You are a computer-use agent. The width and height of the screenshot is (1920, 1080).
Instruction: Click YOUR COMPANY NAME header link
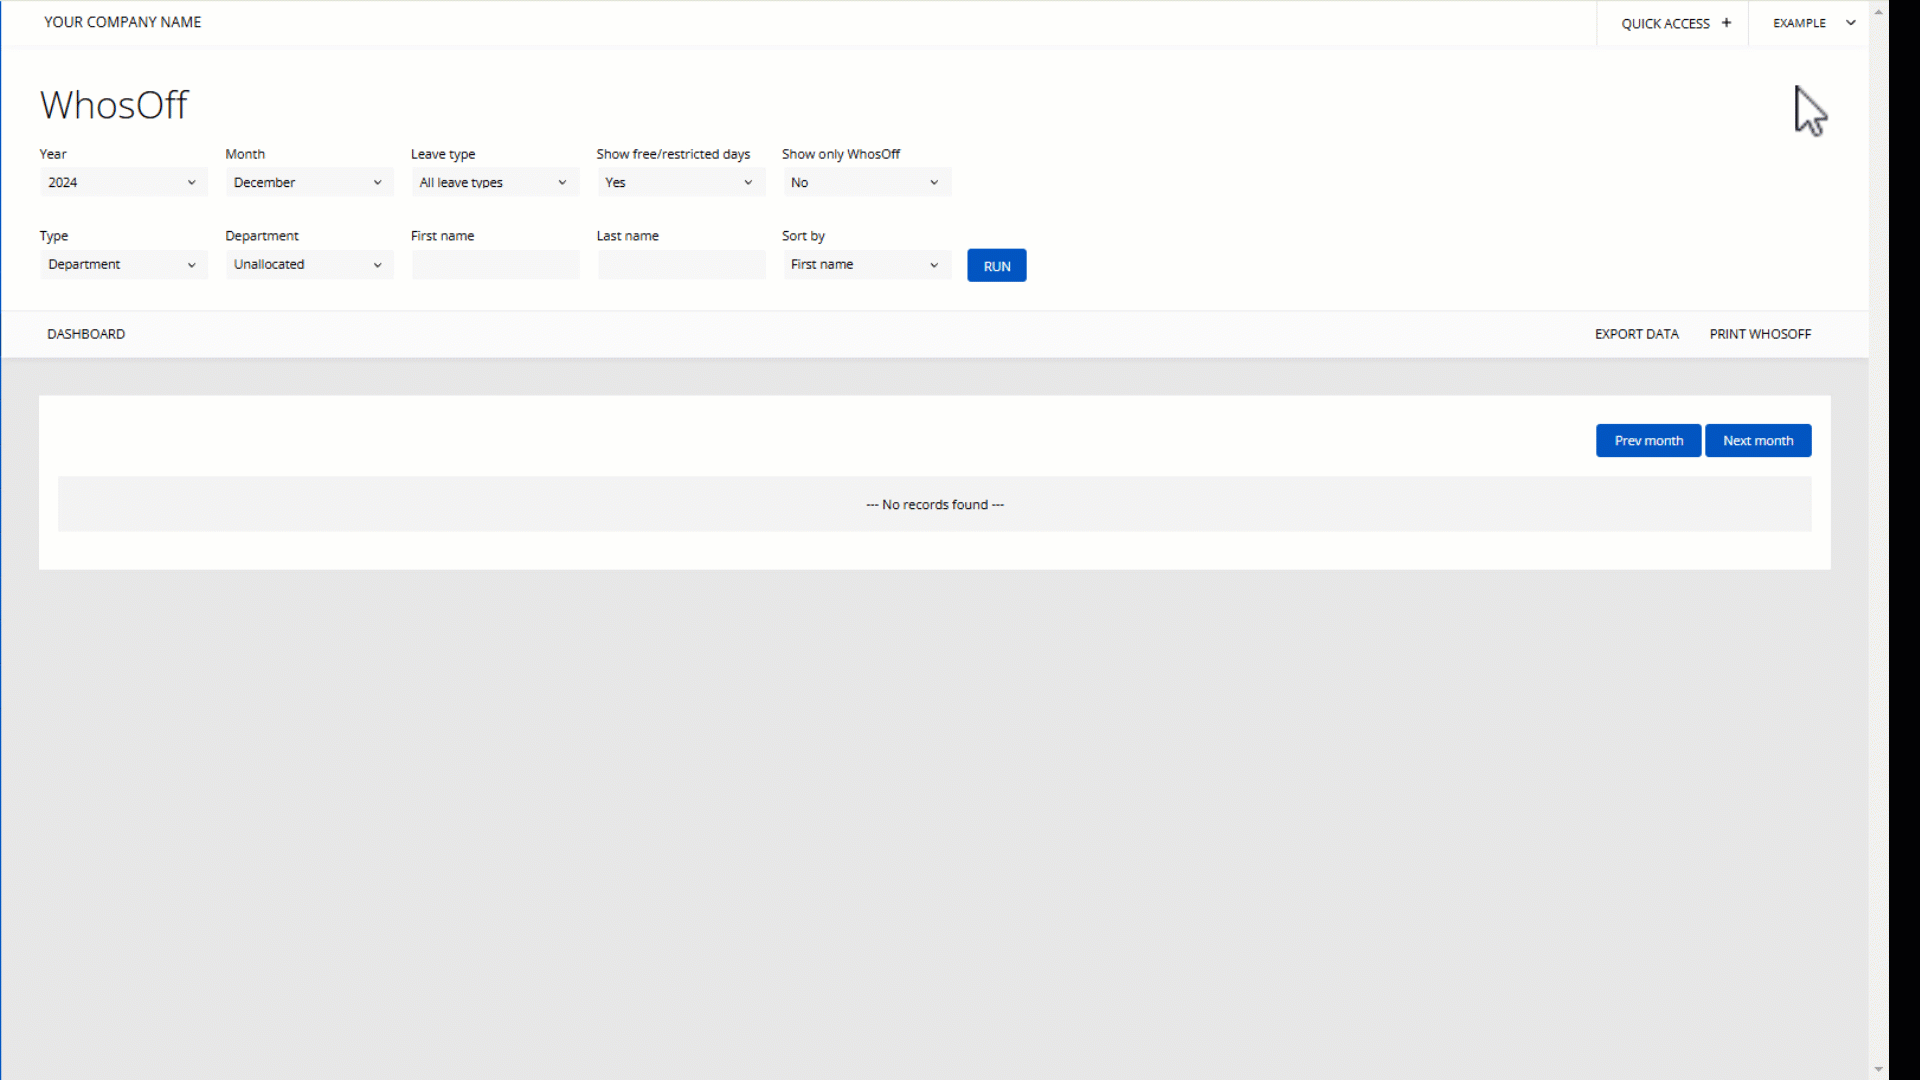pyautogui.click(x=122, y=22)
